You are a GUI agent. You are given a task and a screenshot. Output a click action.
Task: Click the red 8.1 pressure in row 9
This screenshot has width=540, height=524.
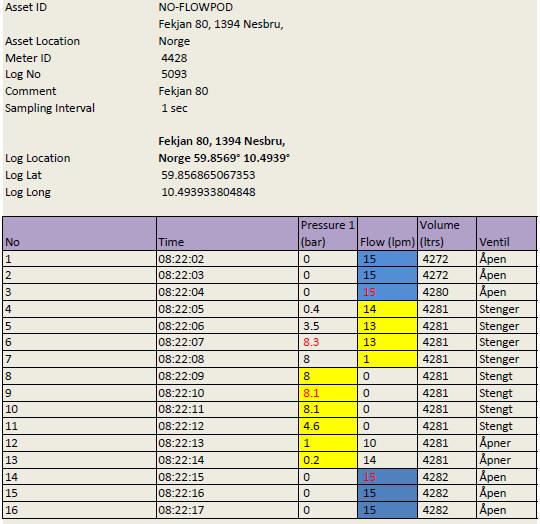tap(328, 393)
